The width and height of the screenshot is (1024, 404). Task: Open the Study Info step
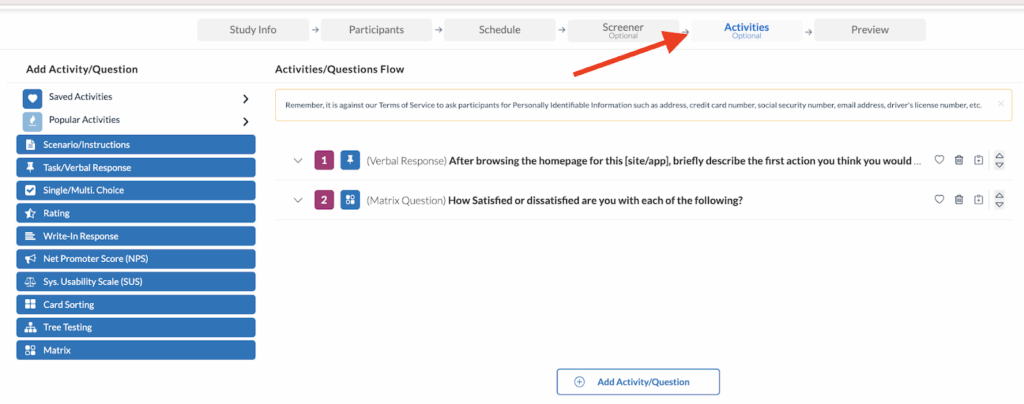pyautogui.click(x=253, y=30)
